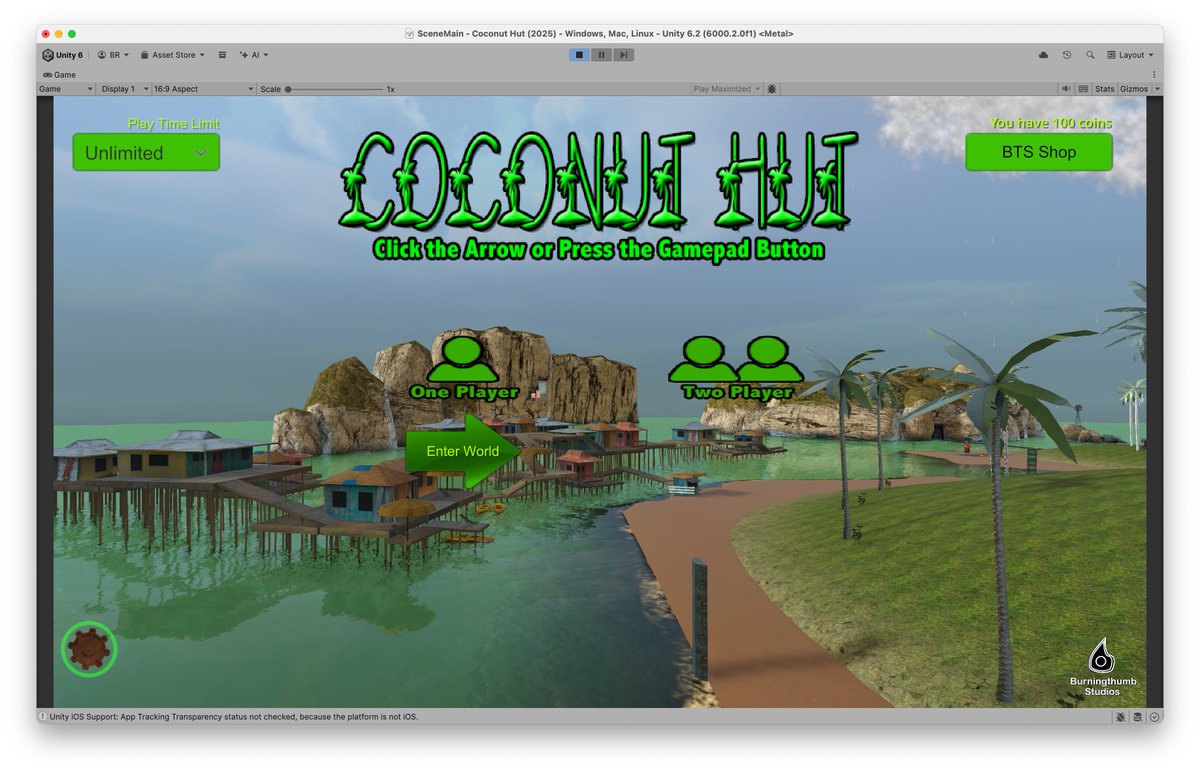Viewport: 1200px width, 772px height.
Task: Toggle the Shortcuts keyboard icon
Action: 1083,89
